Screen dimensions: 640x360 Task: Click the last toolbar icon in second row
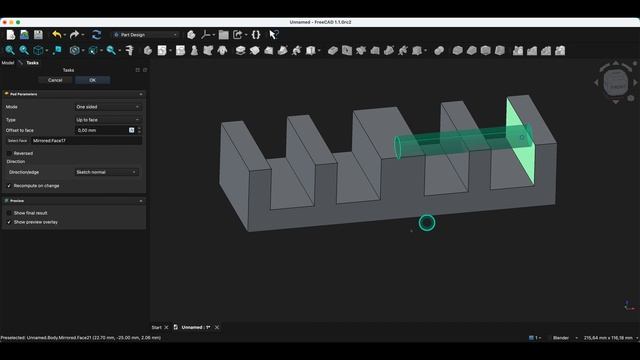tap(560, 50)
